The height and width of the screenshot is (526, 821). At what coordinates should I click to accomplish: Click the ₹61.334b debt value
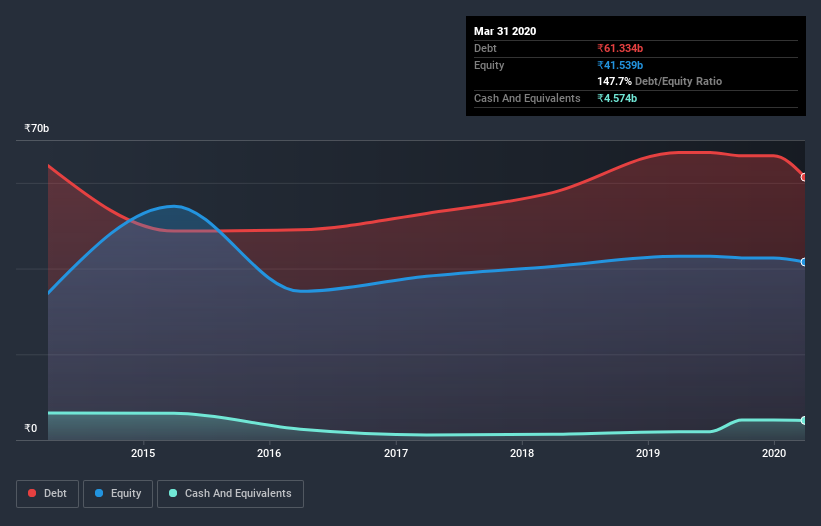coord(620,48)
